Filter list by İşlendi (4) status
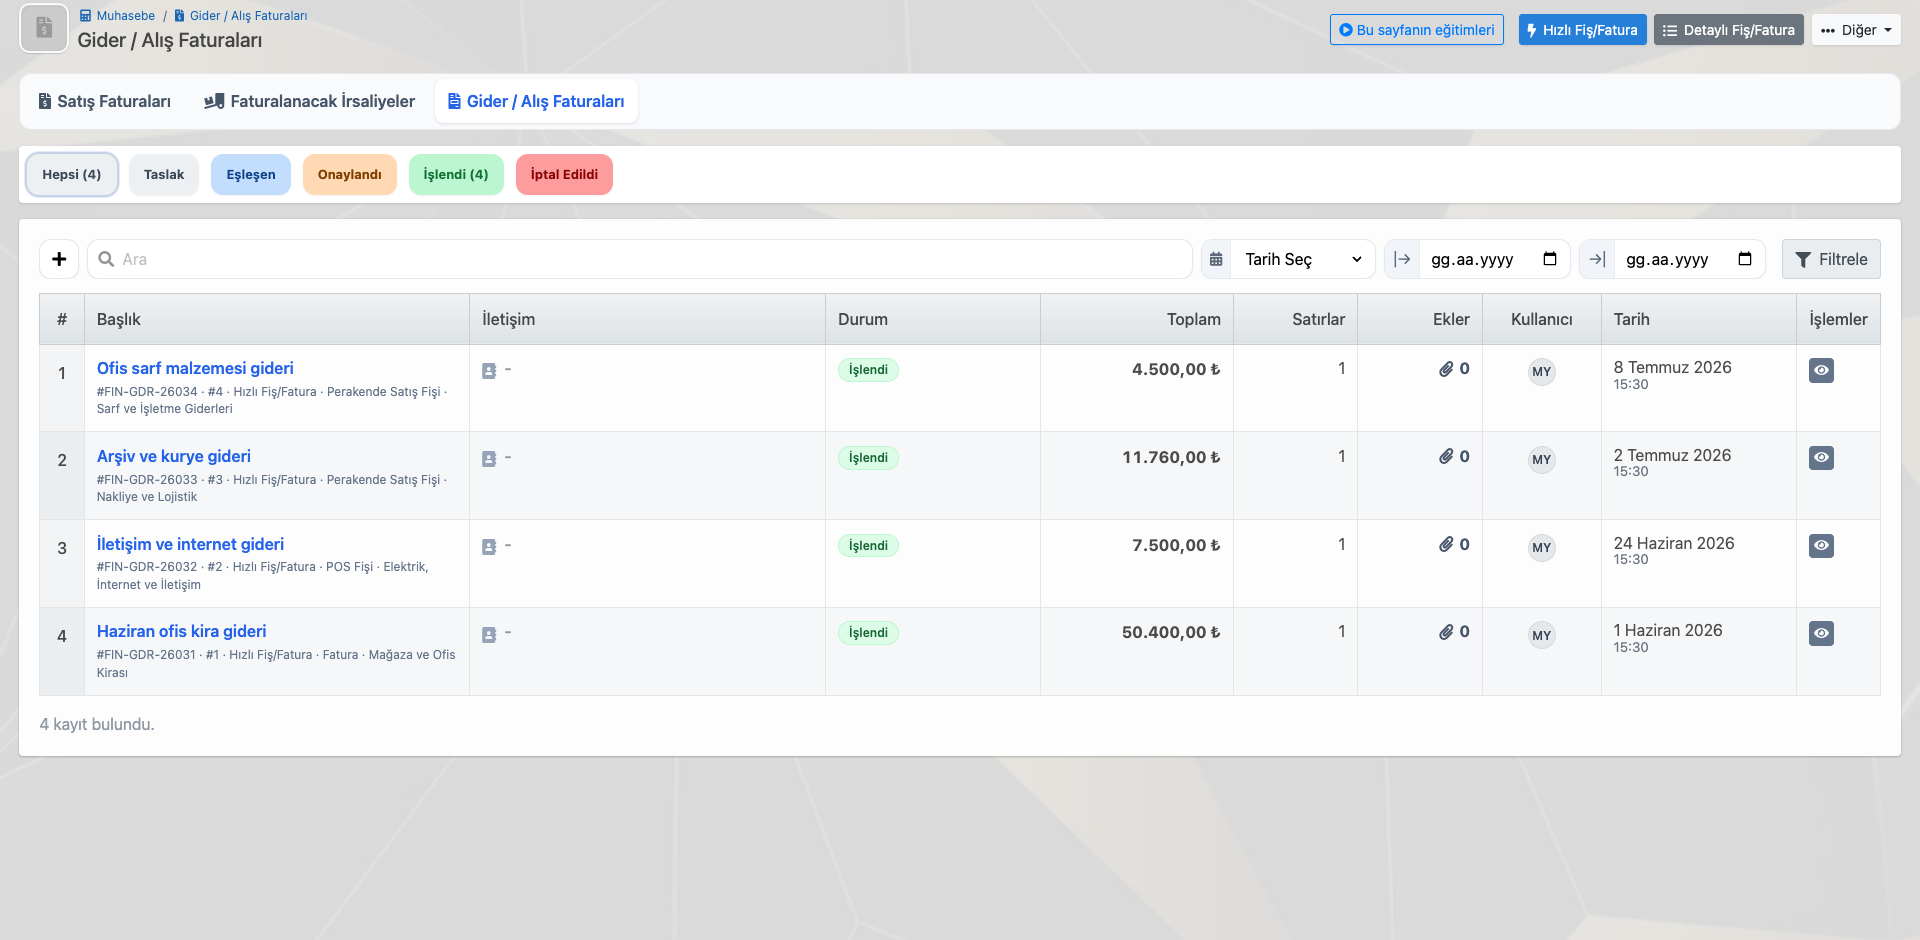Image resolution: width=1920 pixels, height=940 pixels. coord(456,174)
